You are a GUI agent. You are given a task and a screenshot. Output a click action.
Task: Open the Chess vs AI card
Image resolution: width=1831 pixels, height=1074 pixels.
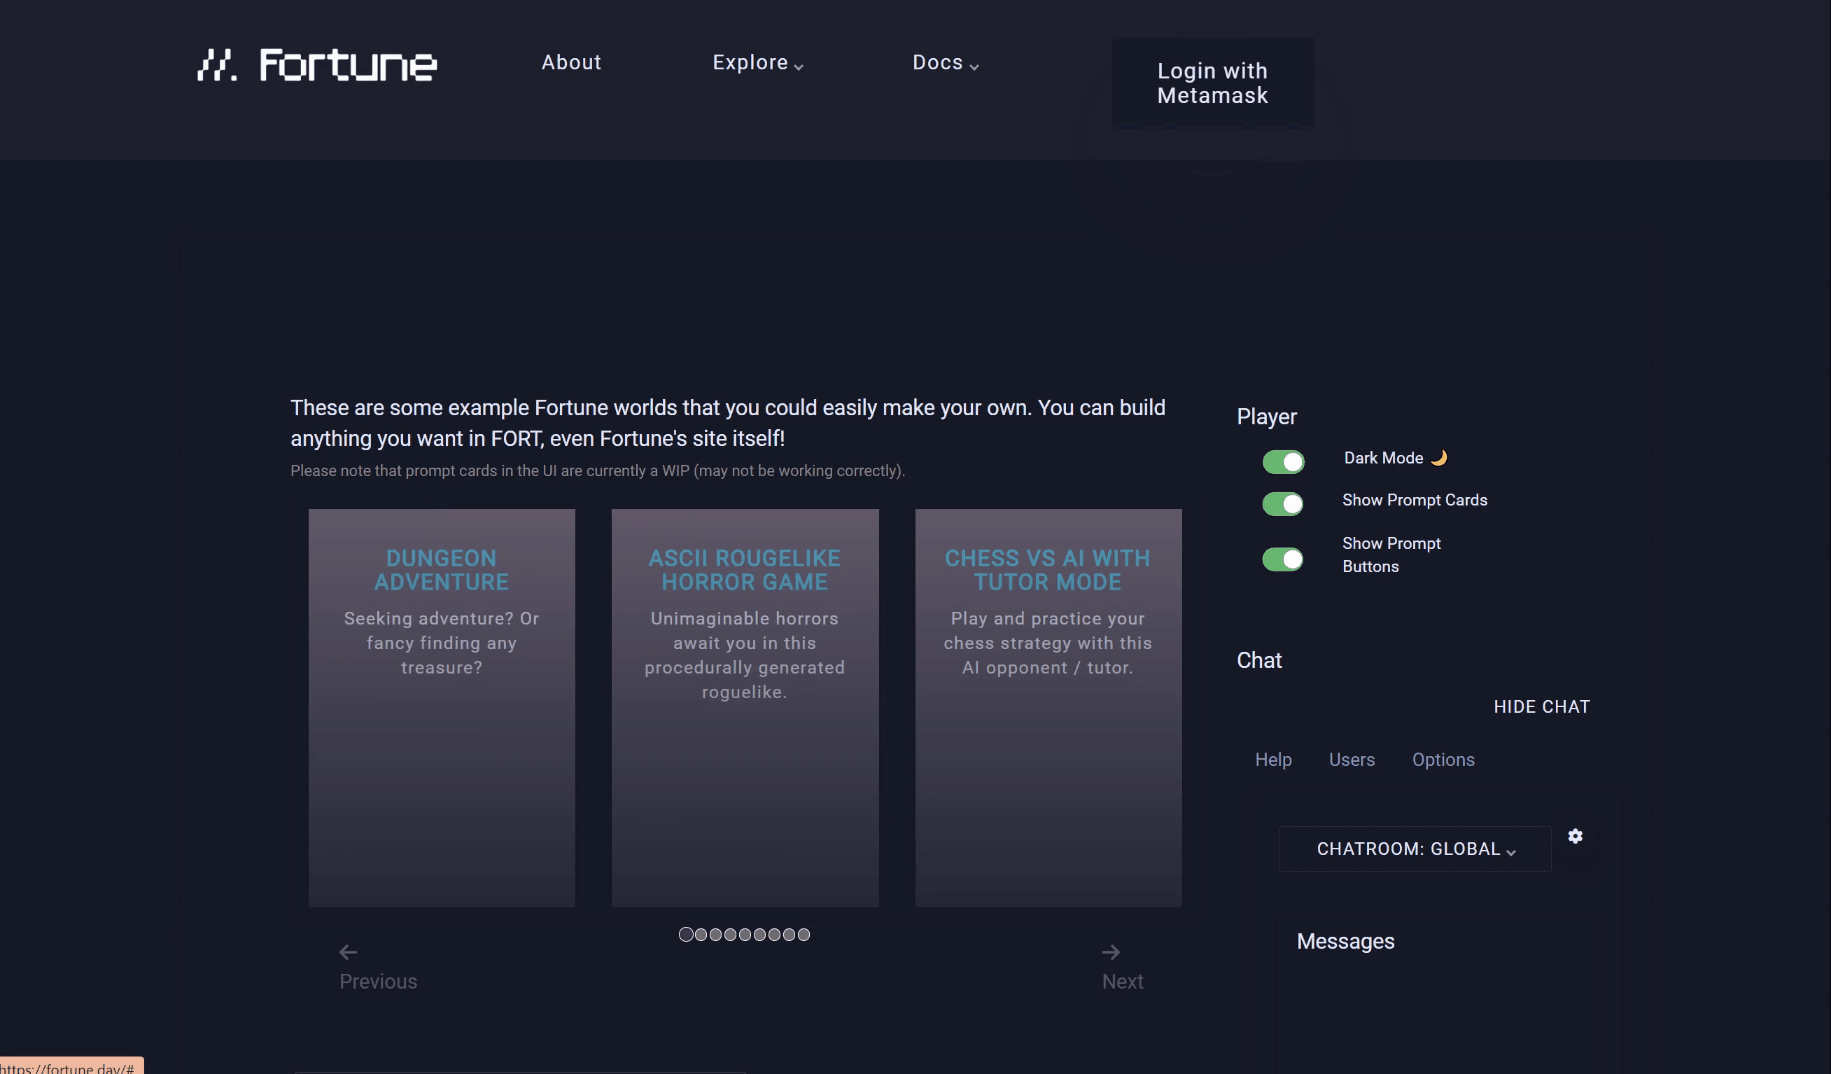point(1048,707)
